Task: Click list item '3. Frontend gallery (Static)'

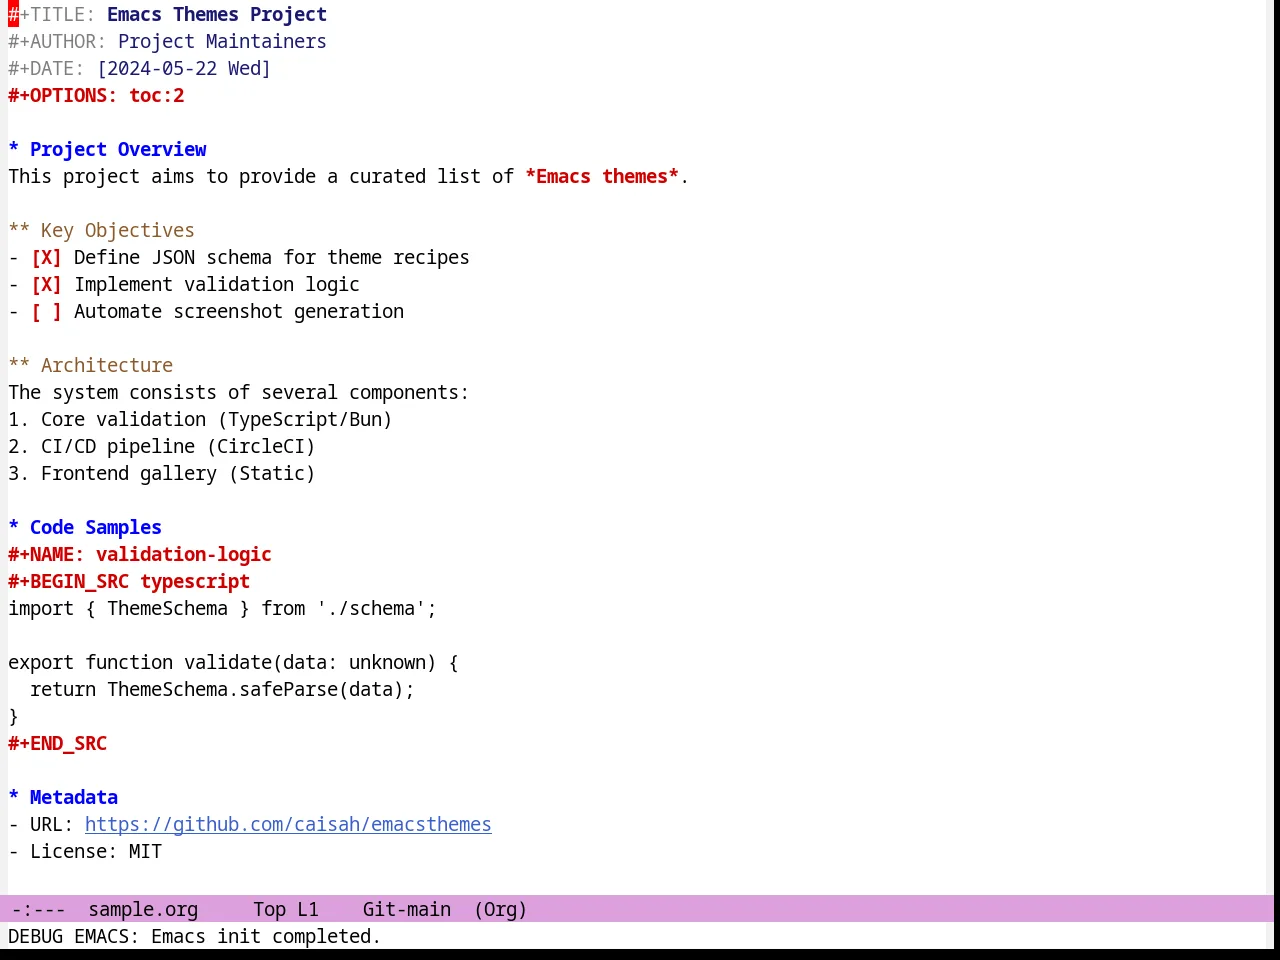Action: [162, 474]
